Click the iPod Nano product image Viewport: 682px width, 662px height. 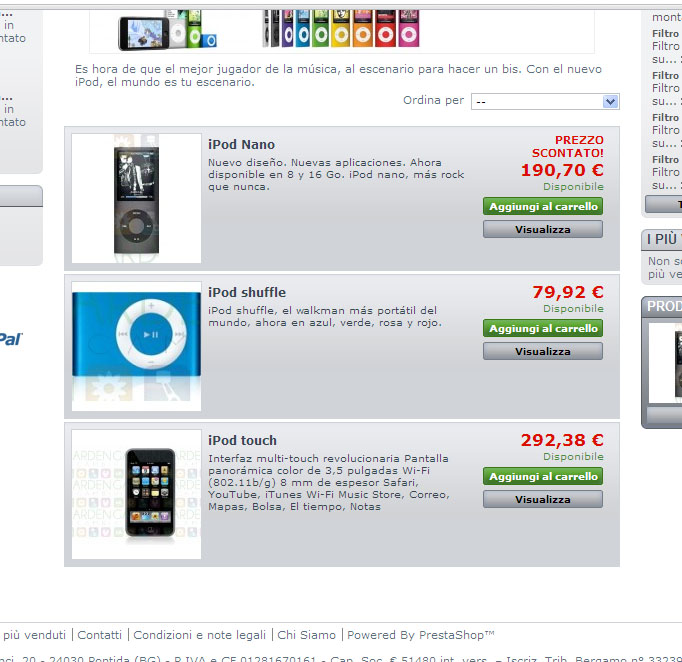point(136,198)
